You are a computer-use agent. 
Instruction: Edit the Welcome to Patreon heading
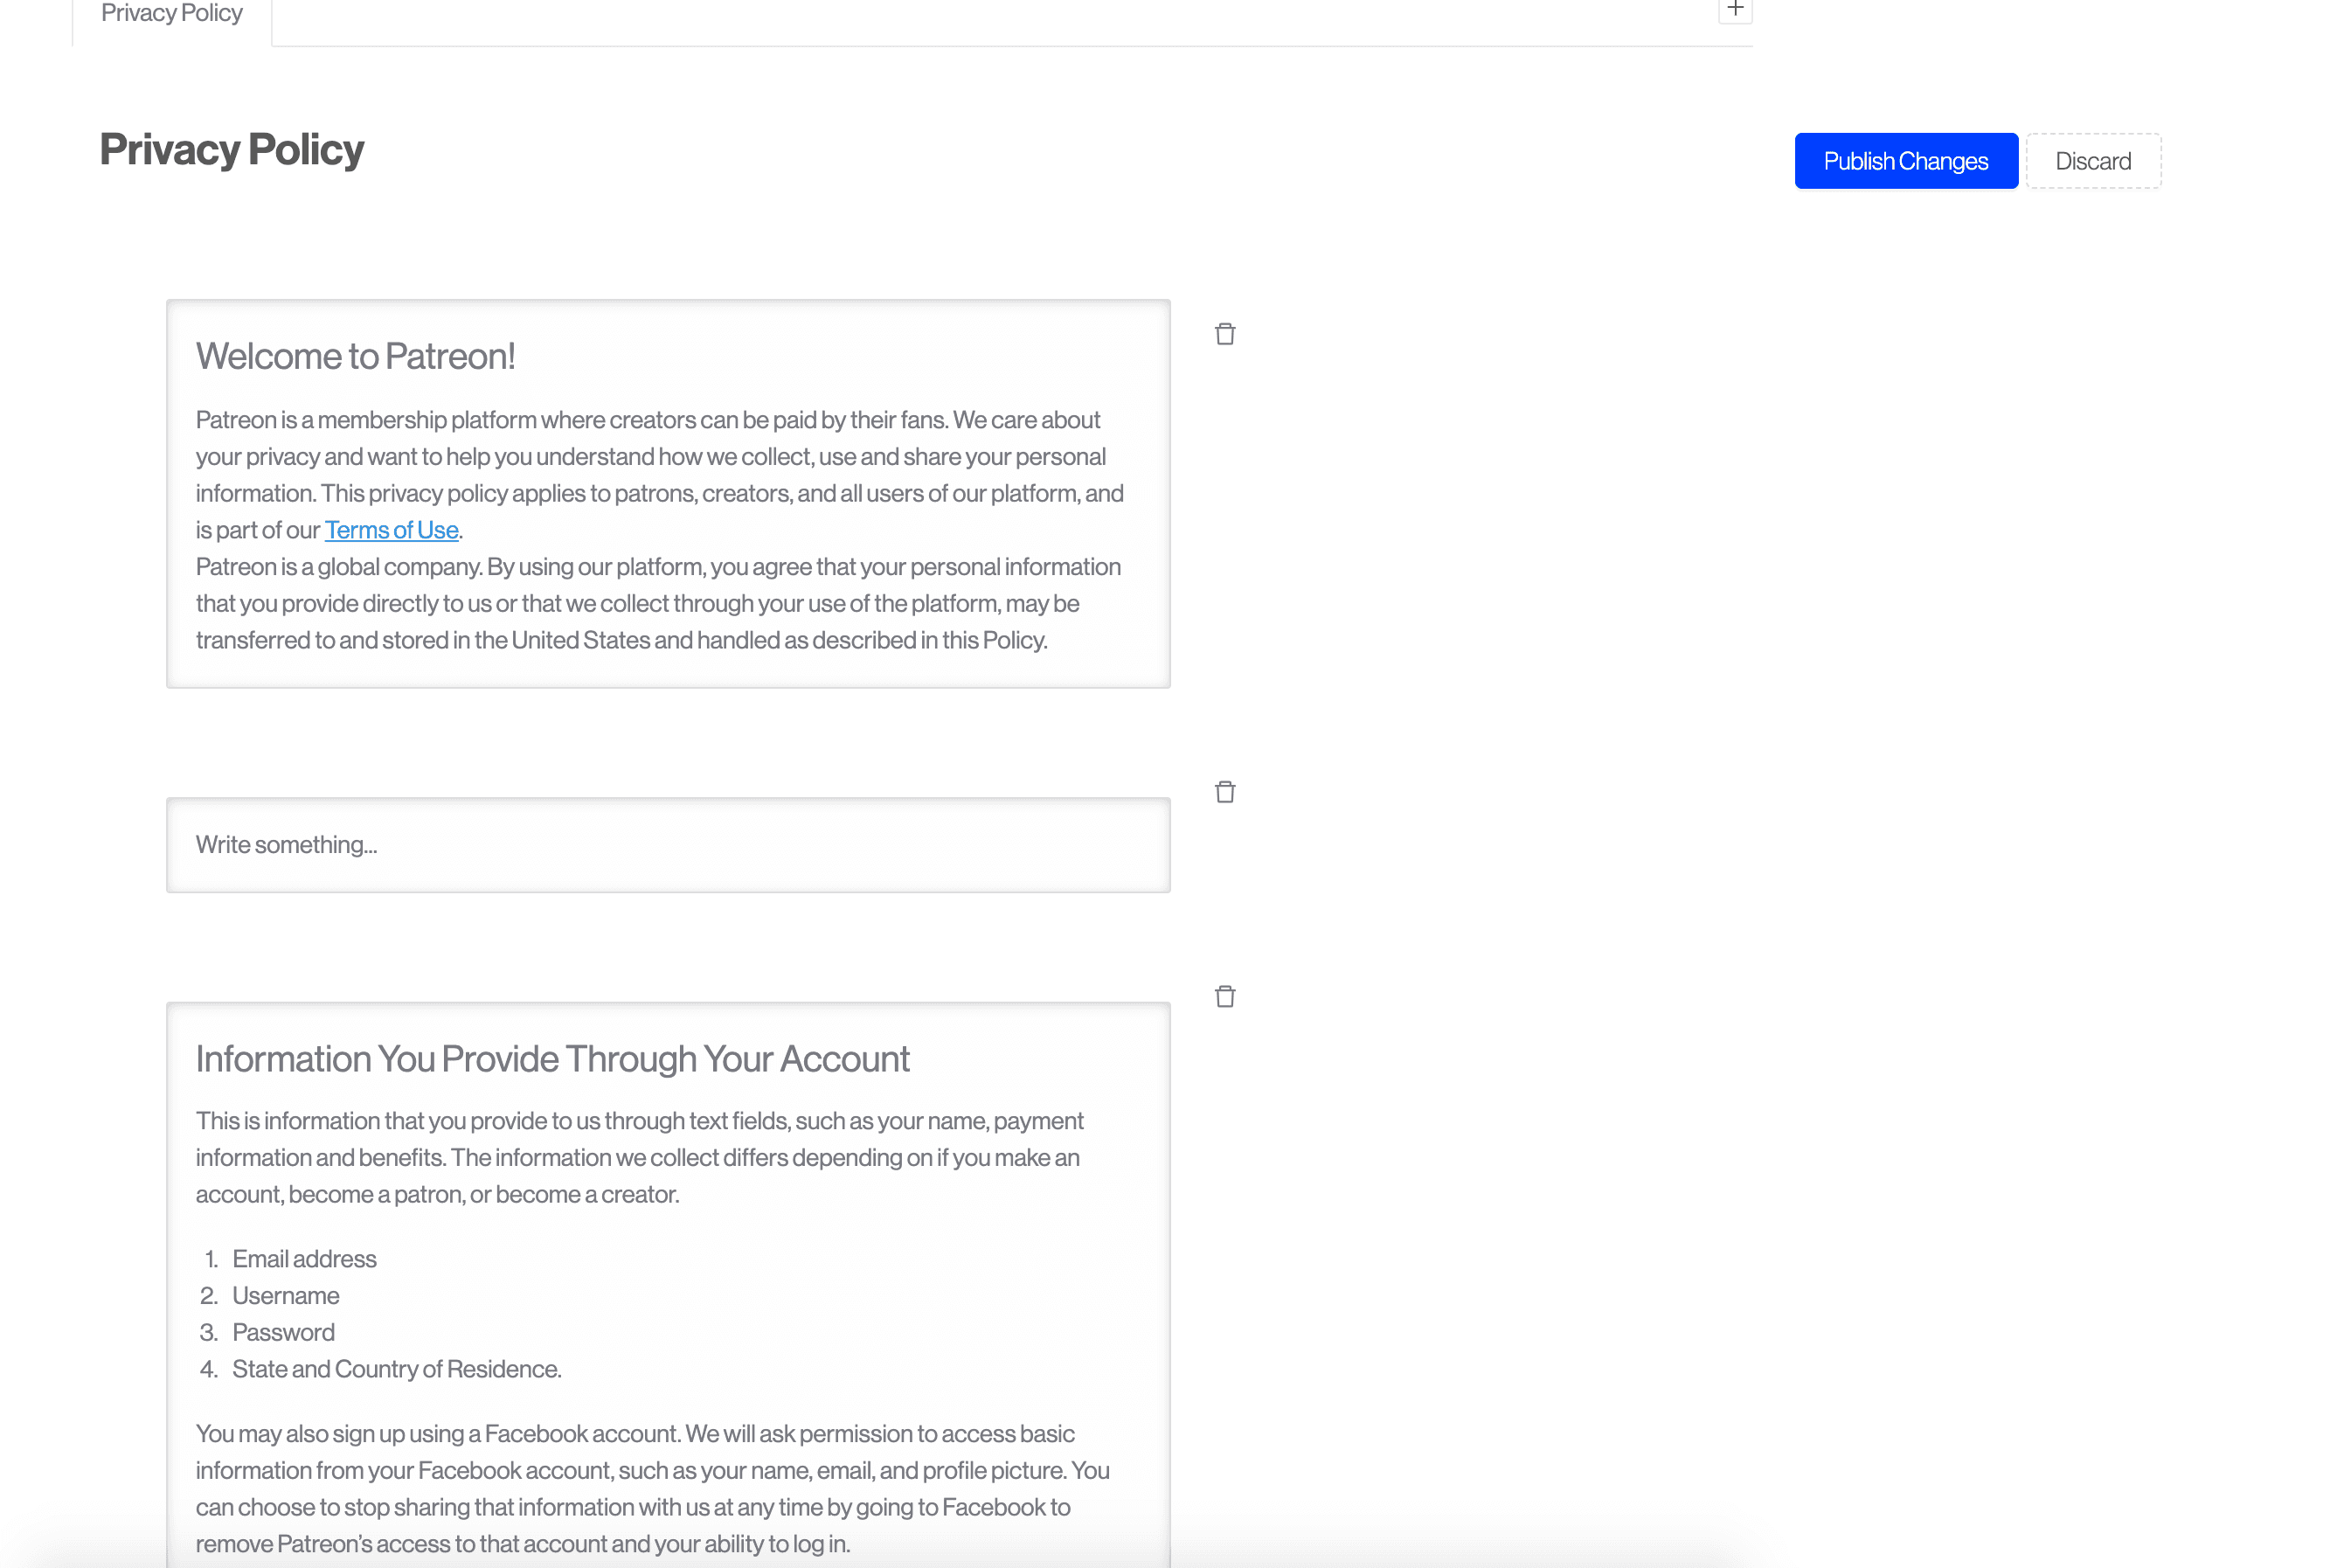tap(355, 357)
